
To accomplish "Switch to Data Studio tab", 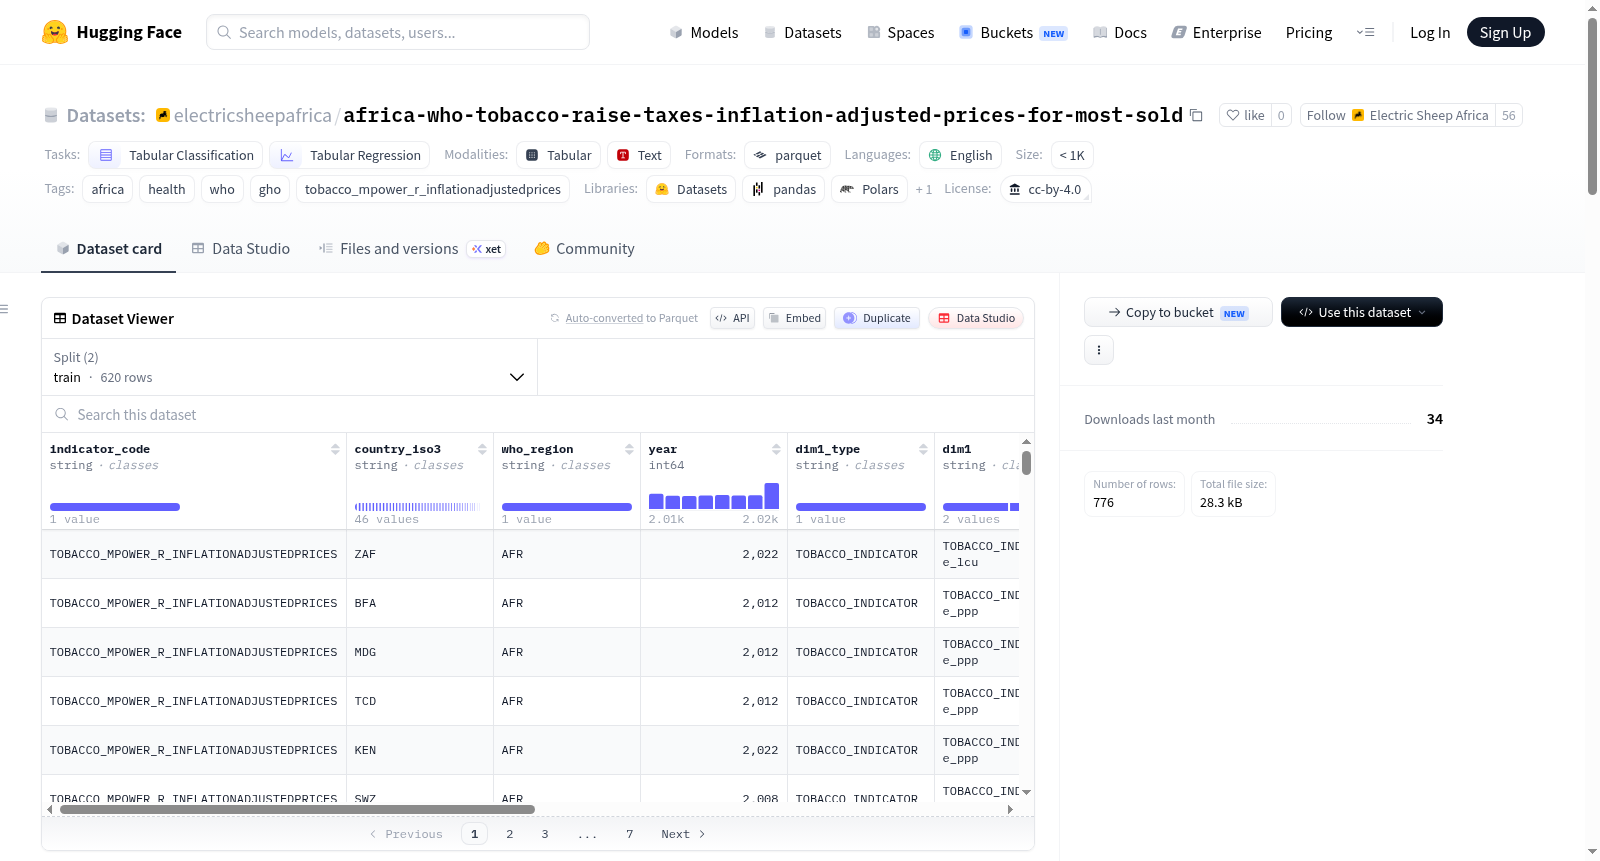I will [x=240, y=249].
